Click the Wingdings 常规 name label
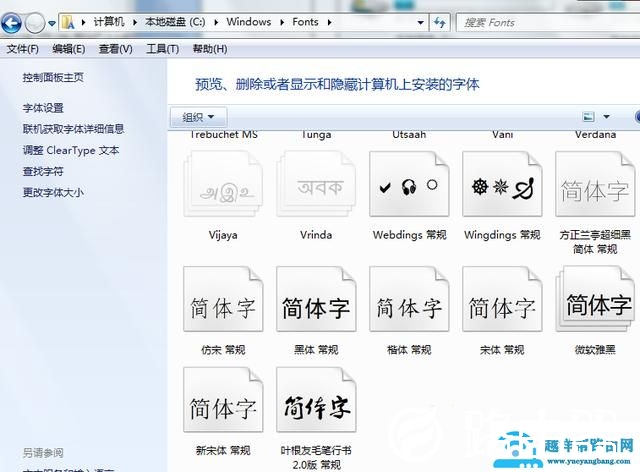 tap(502, 235)
